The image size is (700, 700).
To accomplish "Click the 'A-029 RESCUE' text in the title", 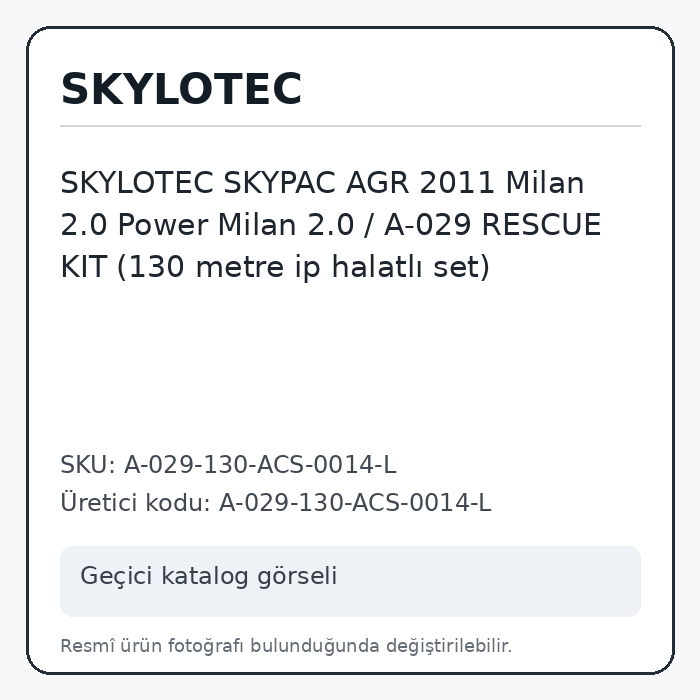I will point(492,225).
